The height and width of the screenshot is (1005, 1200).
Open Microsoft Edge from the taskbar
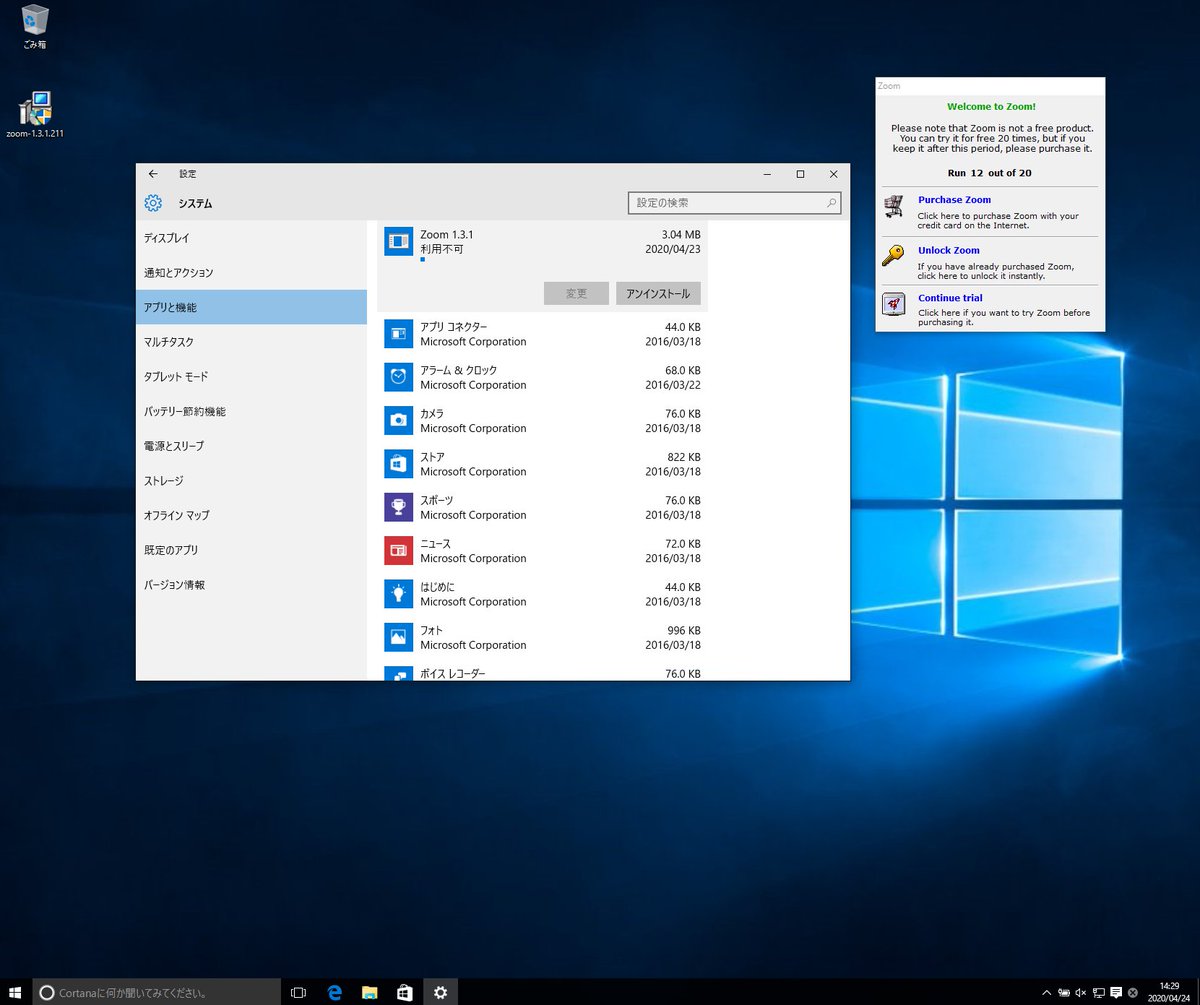pyautogui.click(x=335, y=992)
